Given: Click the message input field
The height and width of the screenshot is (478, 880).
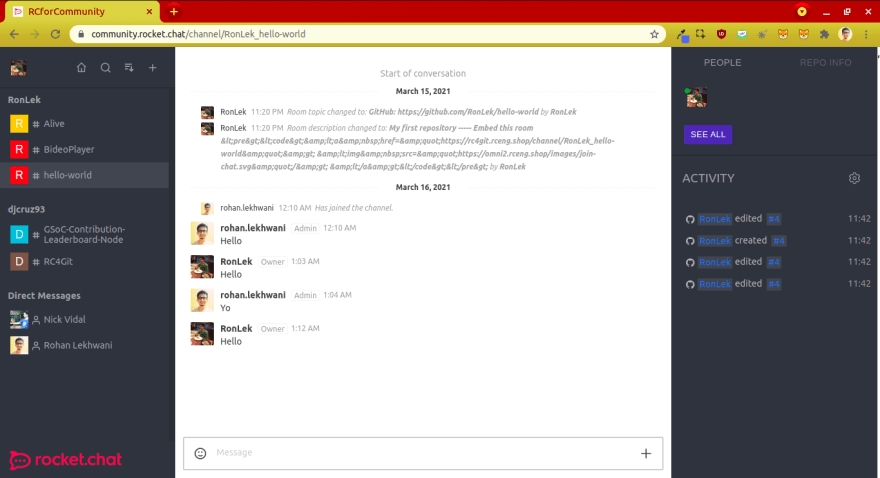Looking at the screenshot, I should click(x=424, y=453).
